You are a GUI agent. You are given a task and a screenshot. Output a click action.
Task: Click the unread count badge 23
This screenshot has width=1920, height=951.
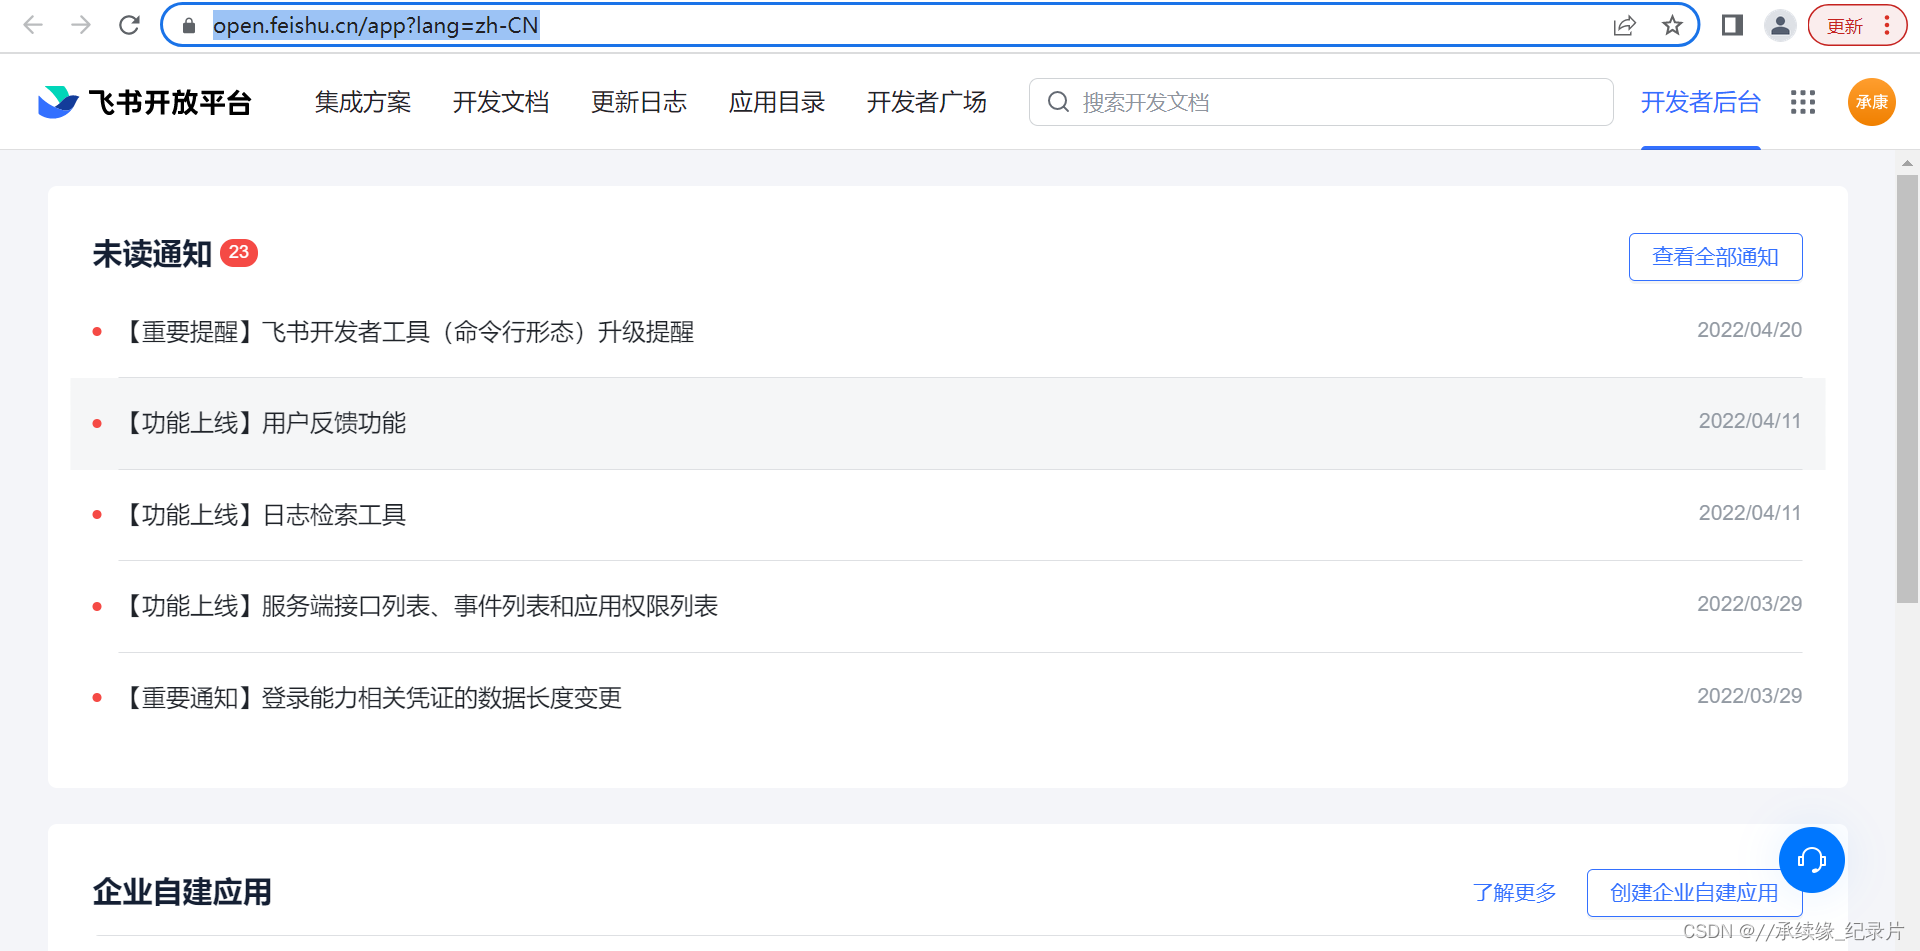239,253
